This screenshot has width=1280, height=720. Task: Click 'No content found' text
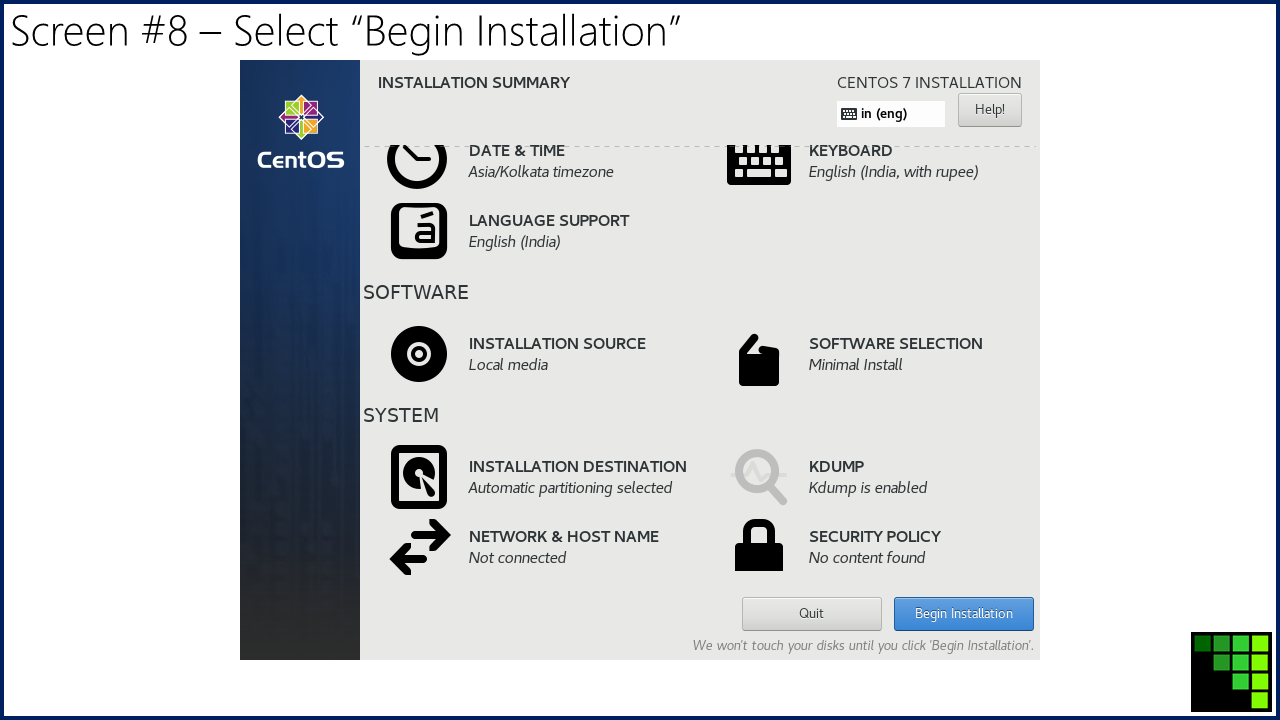[x=867, y=558]
